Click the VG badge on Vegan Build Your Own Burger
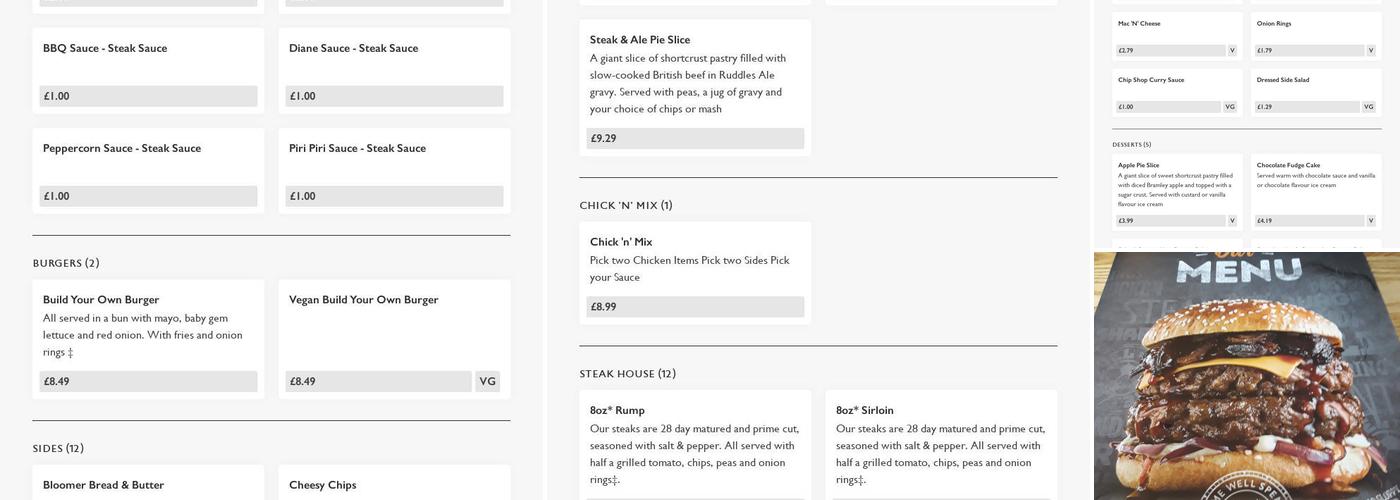This screenshot has width=1400, height=500. [487, 381]
